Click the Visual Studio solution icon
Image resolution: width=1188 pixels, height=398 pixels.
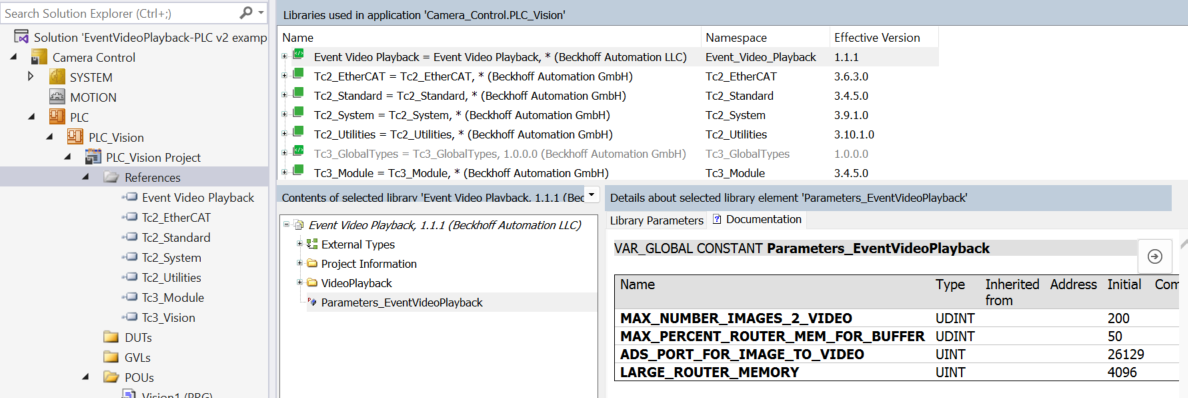[22, 37]
